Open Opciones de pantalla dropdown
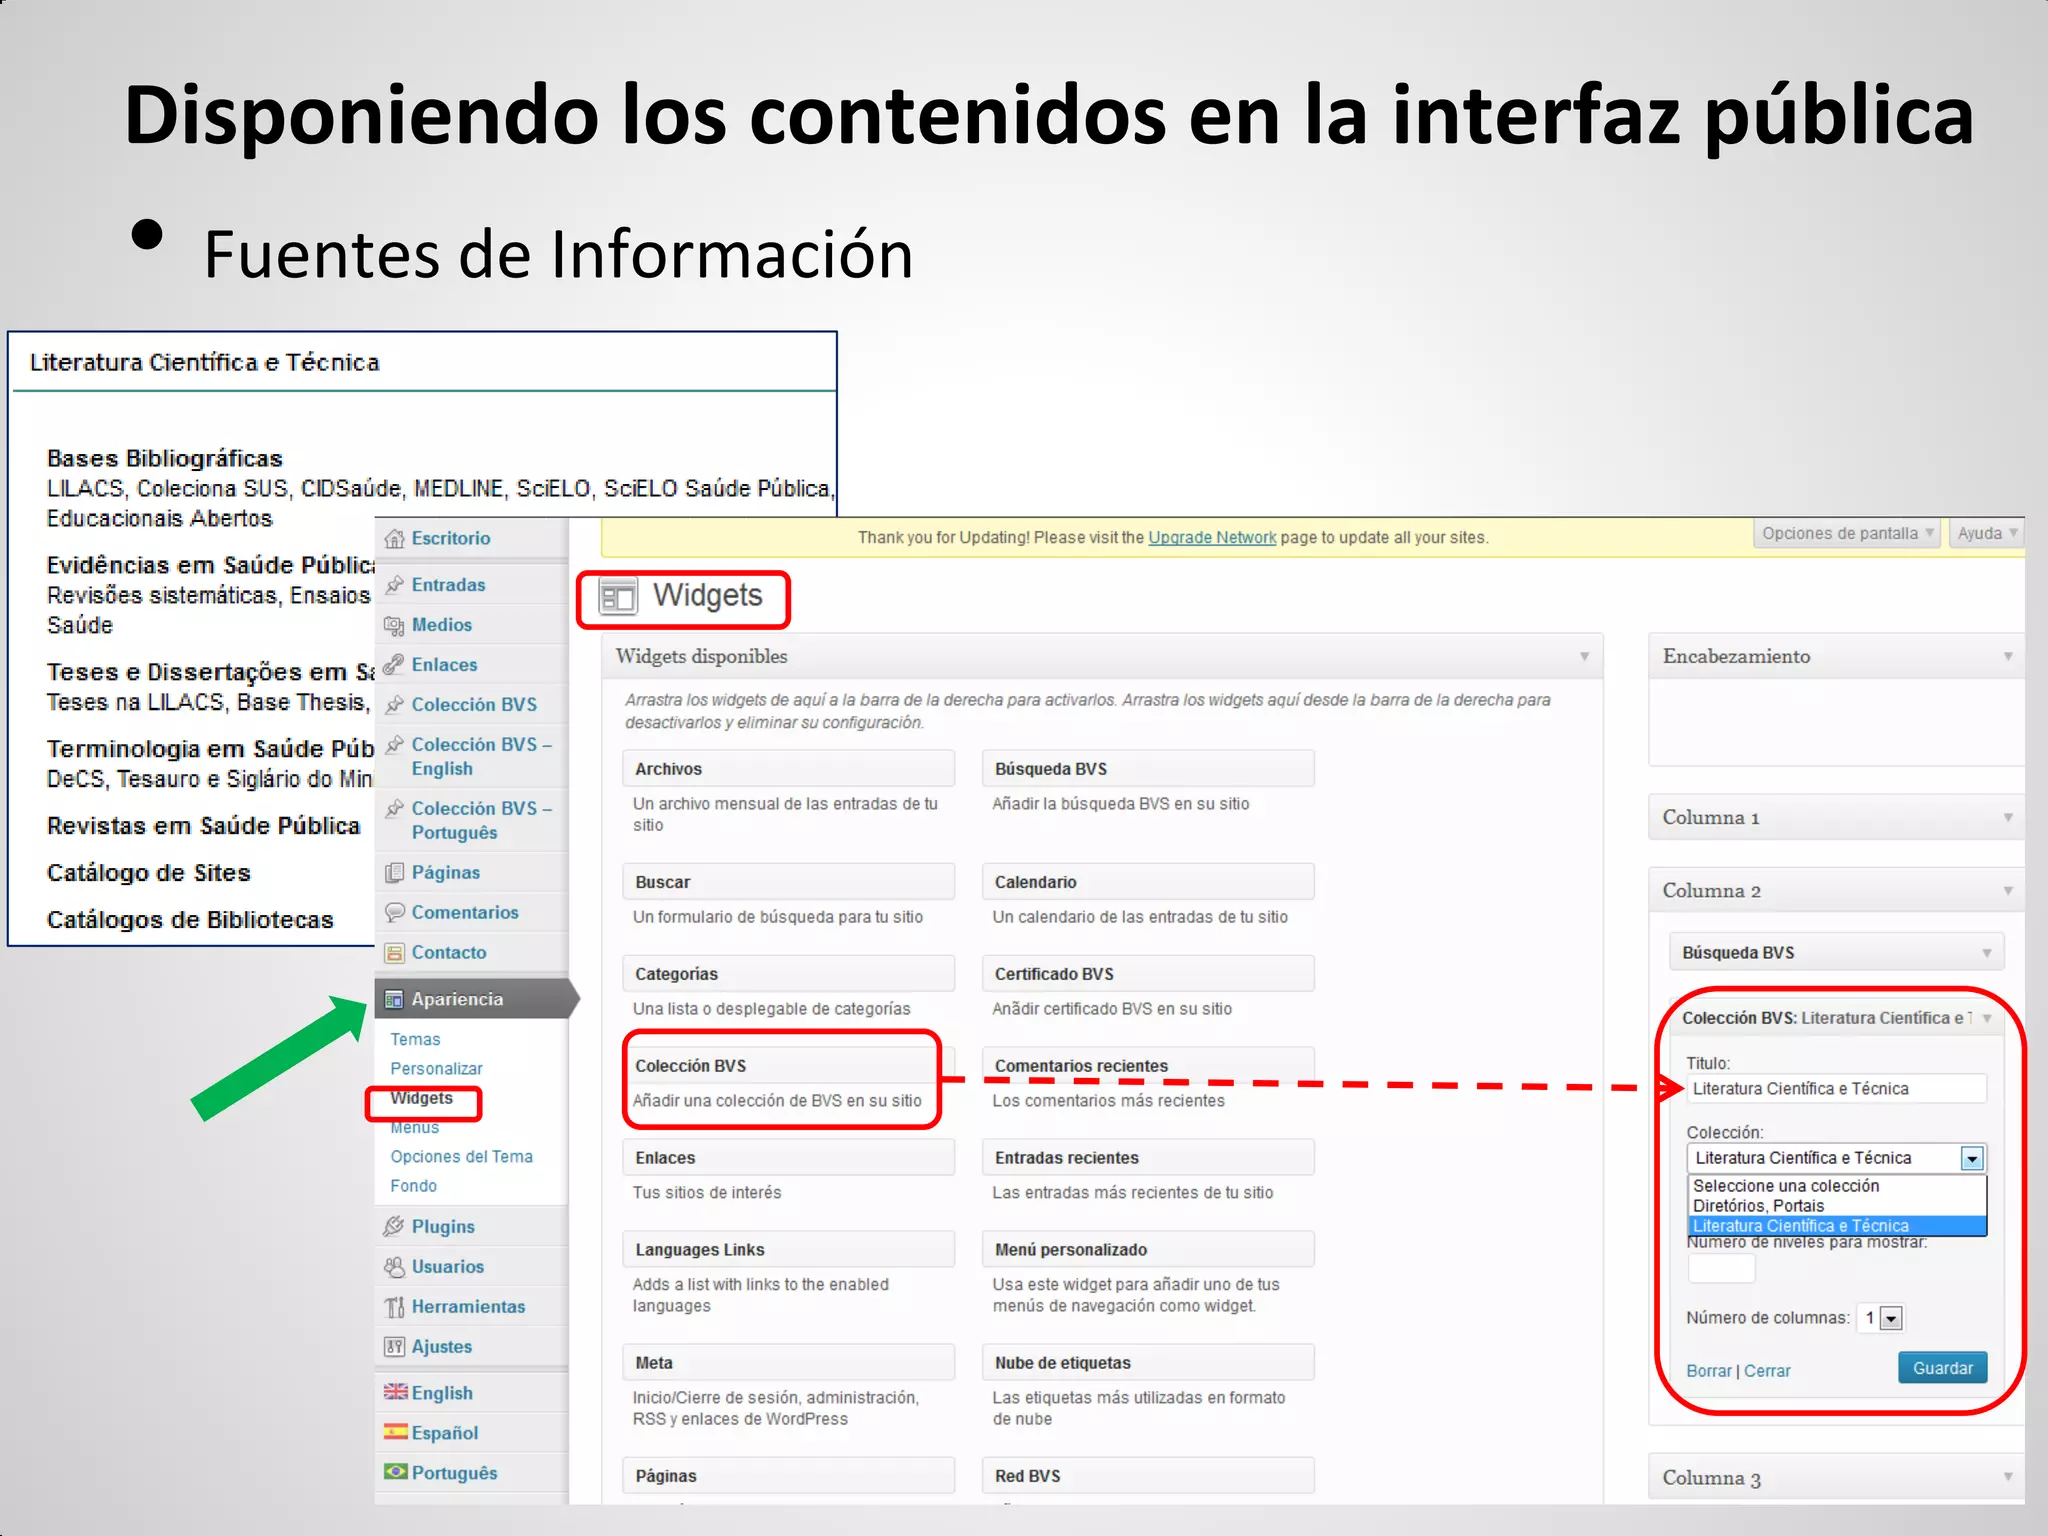The image size is (2048, 1536). pos(1847,534)
